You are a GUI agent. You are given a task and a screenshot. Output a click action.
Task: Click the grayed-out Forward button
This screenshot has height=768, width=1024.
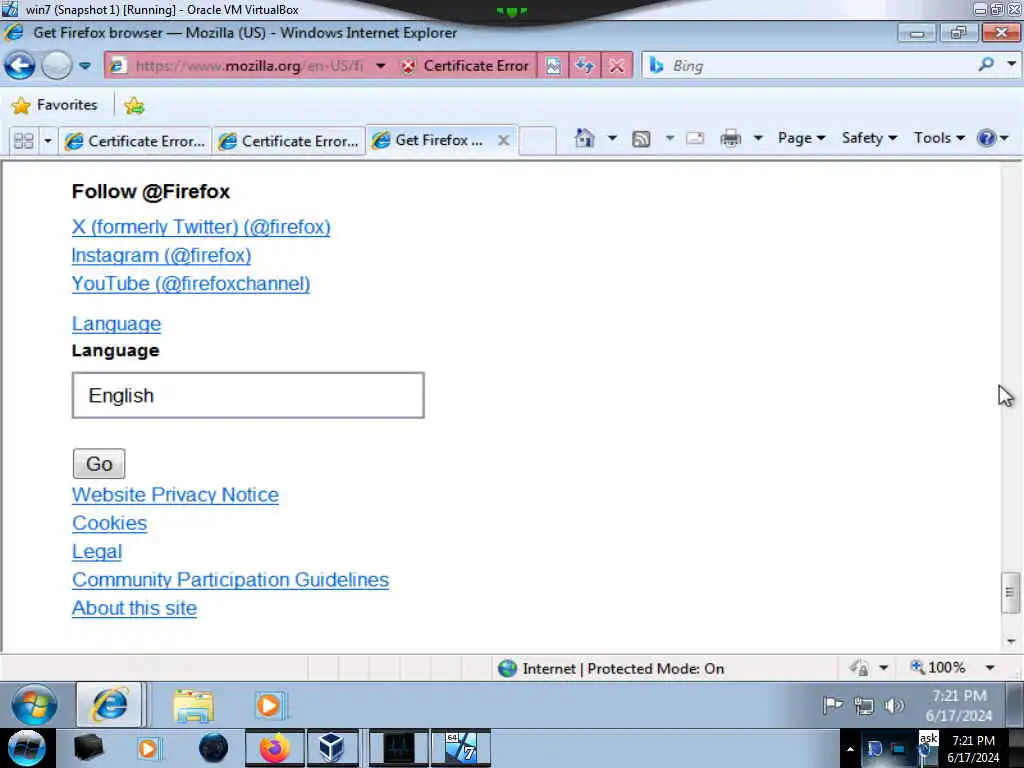pos(57,65)
